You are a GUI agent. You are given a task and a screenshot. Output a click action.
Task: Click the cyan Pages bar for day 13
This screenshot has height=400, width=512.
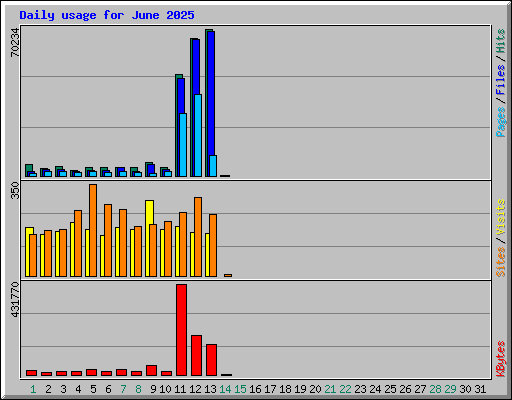213,166
